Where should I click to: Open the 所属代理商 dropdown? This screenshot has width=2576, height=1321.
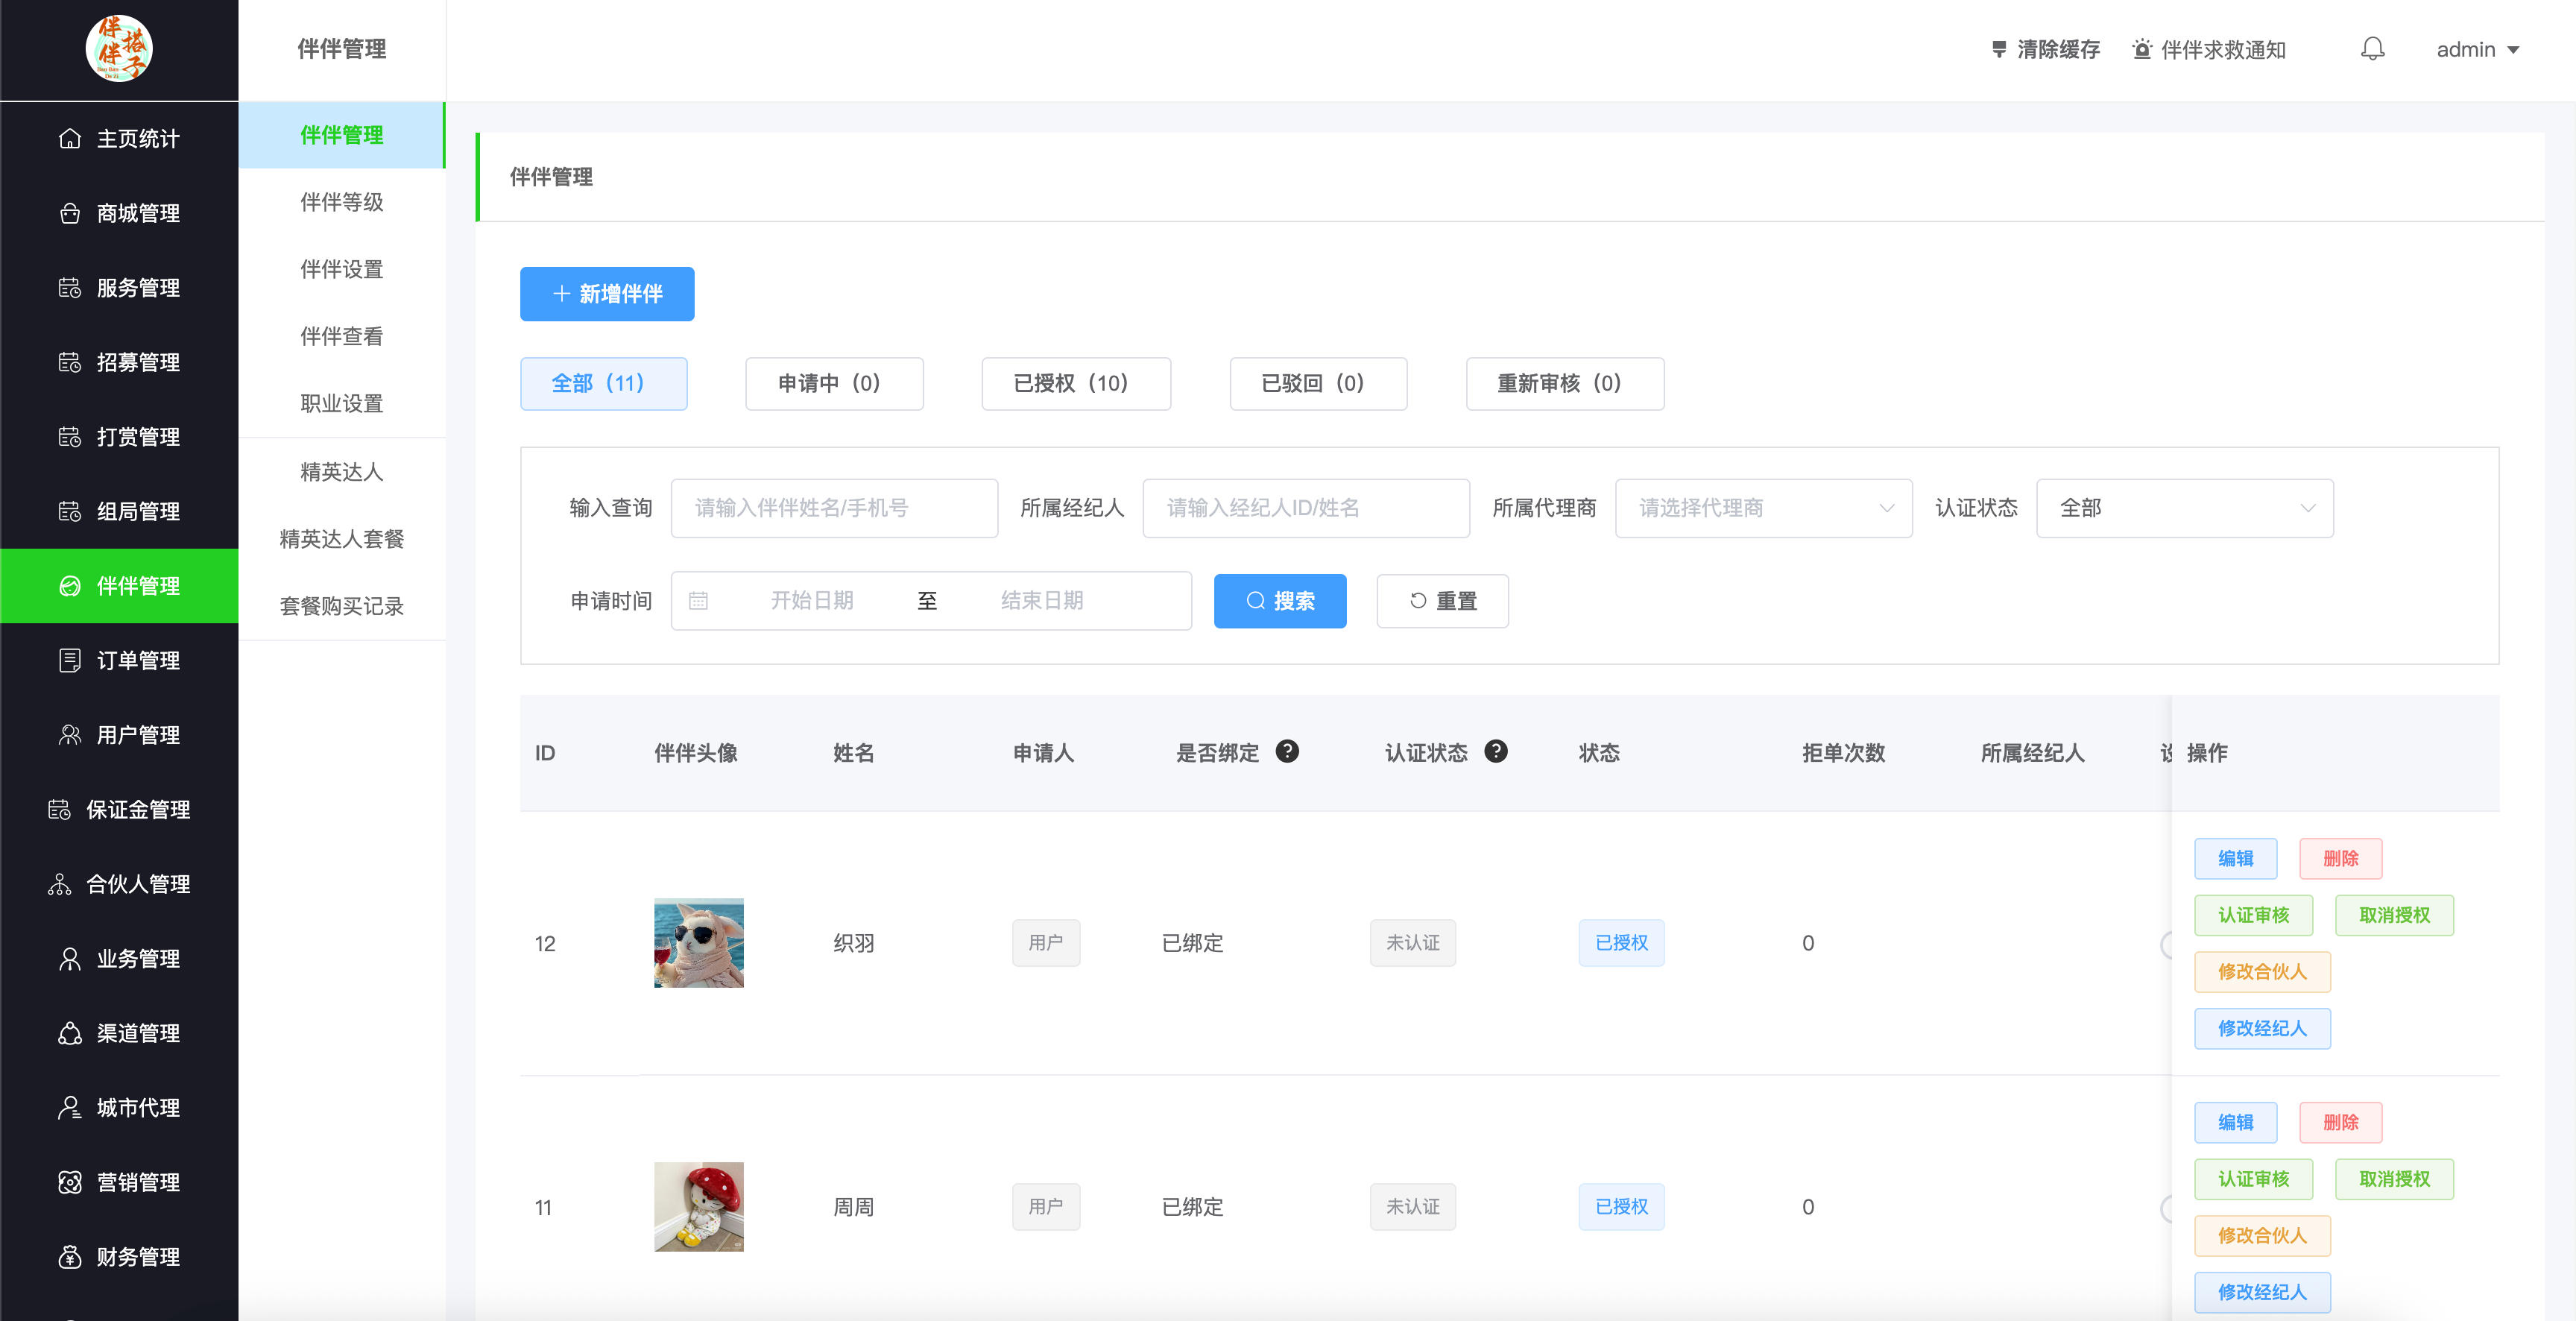1763,508
